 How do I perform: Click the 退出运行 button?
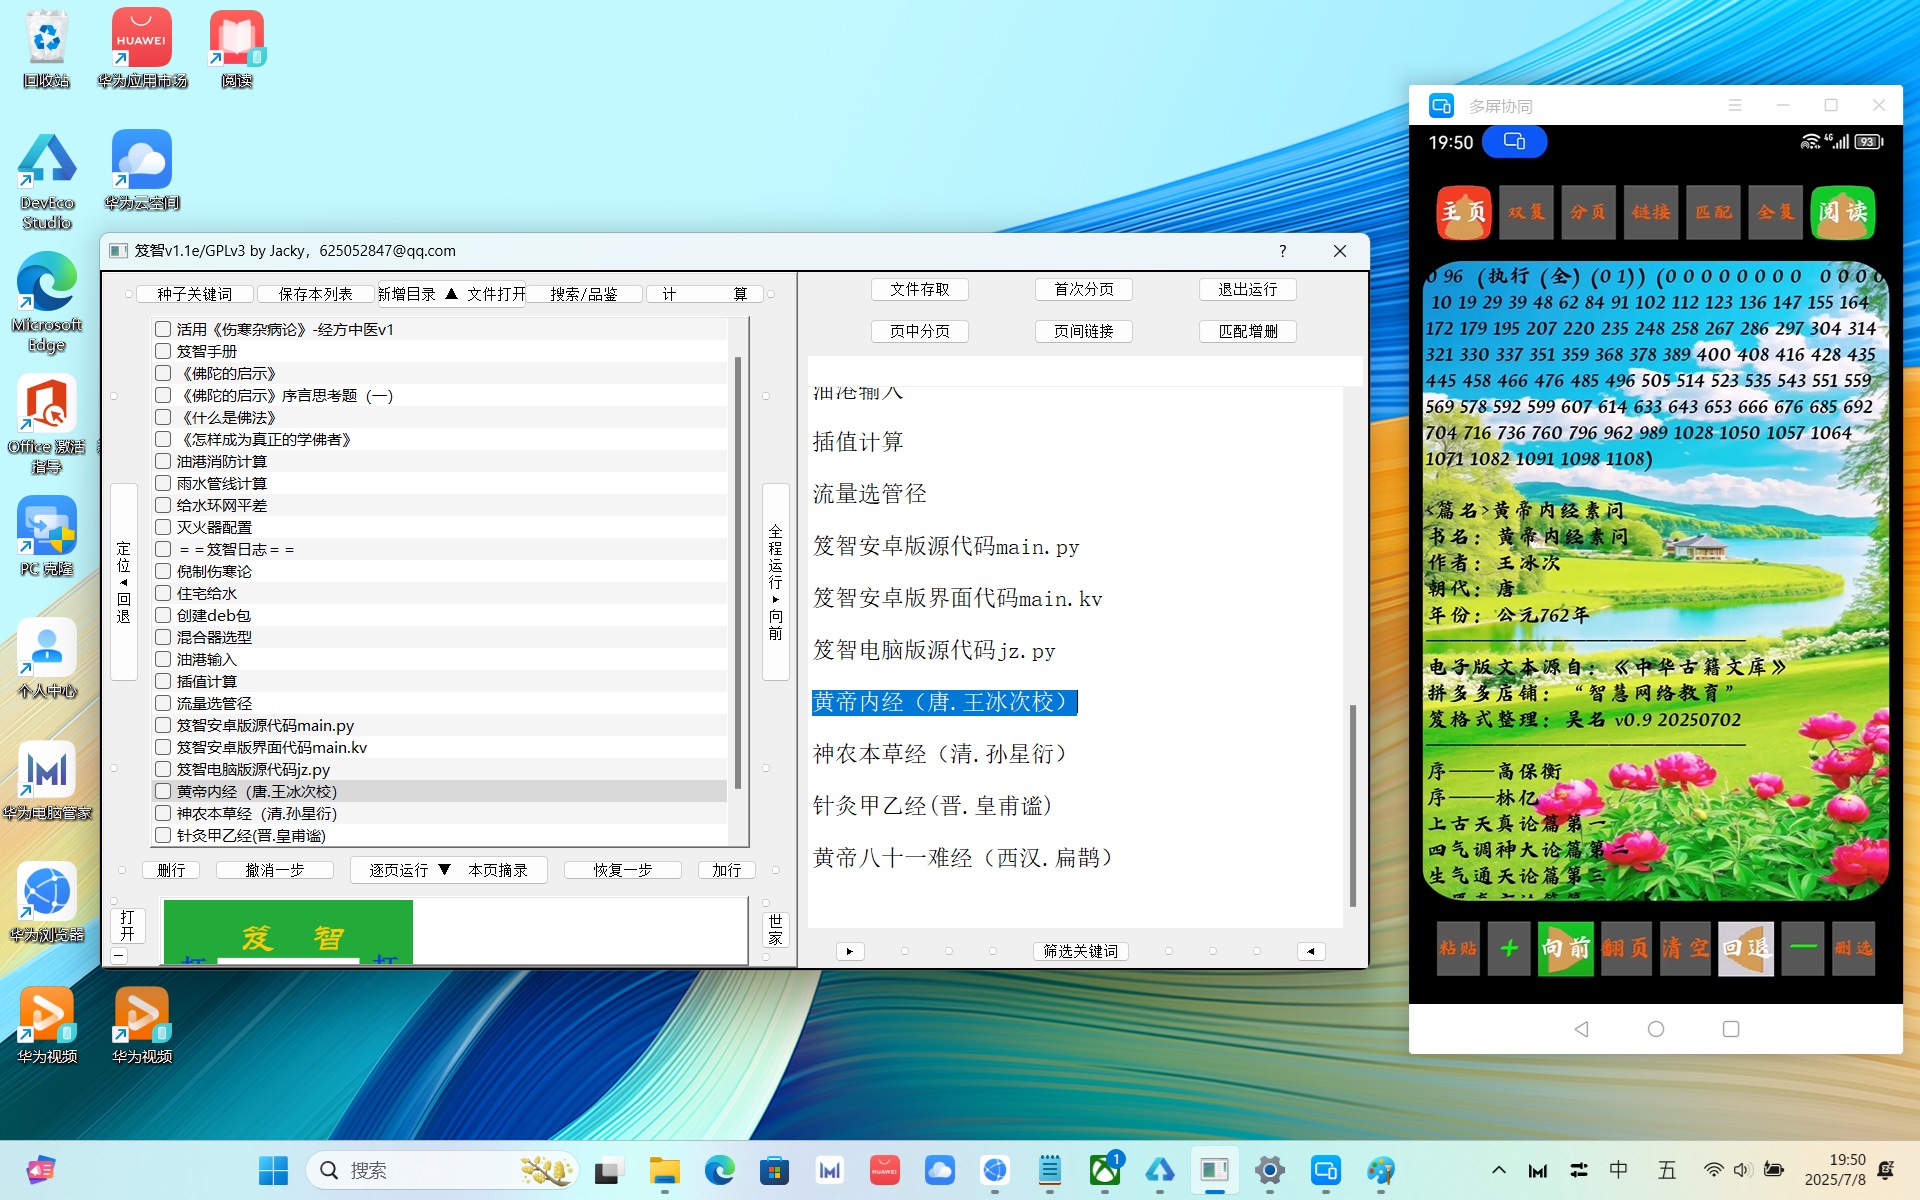(x=1247, y=289)
